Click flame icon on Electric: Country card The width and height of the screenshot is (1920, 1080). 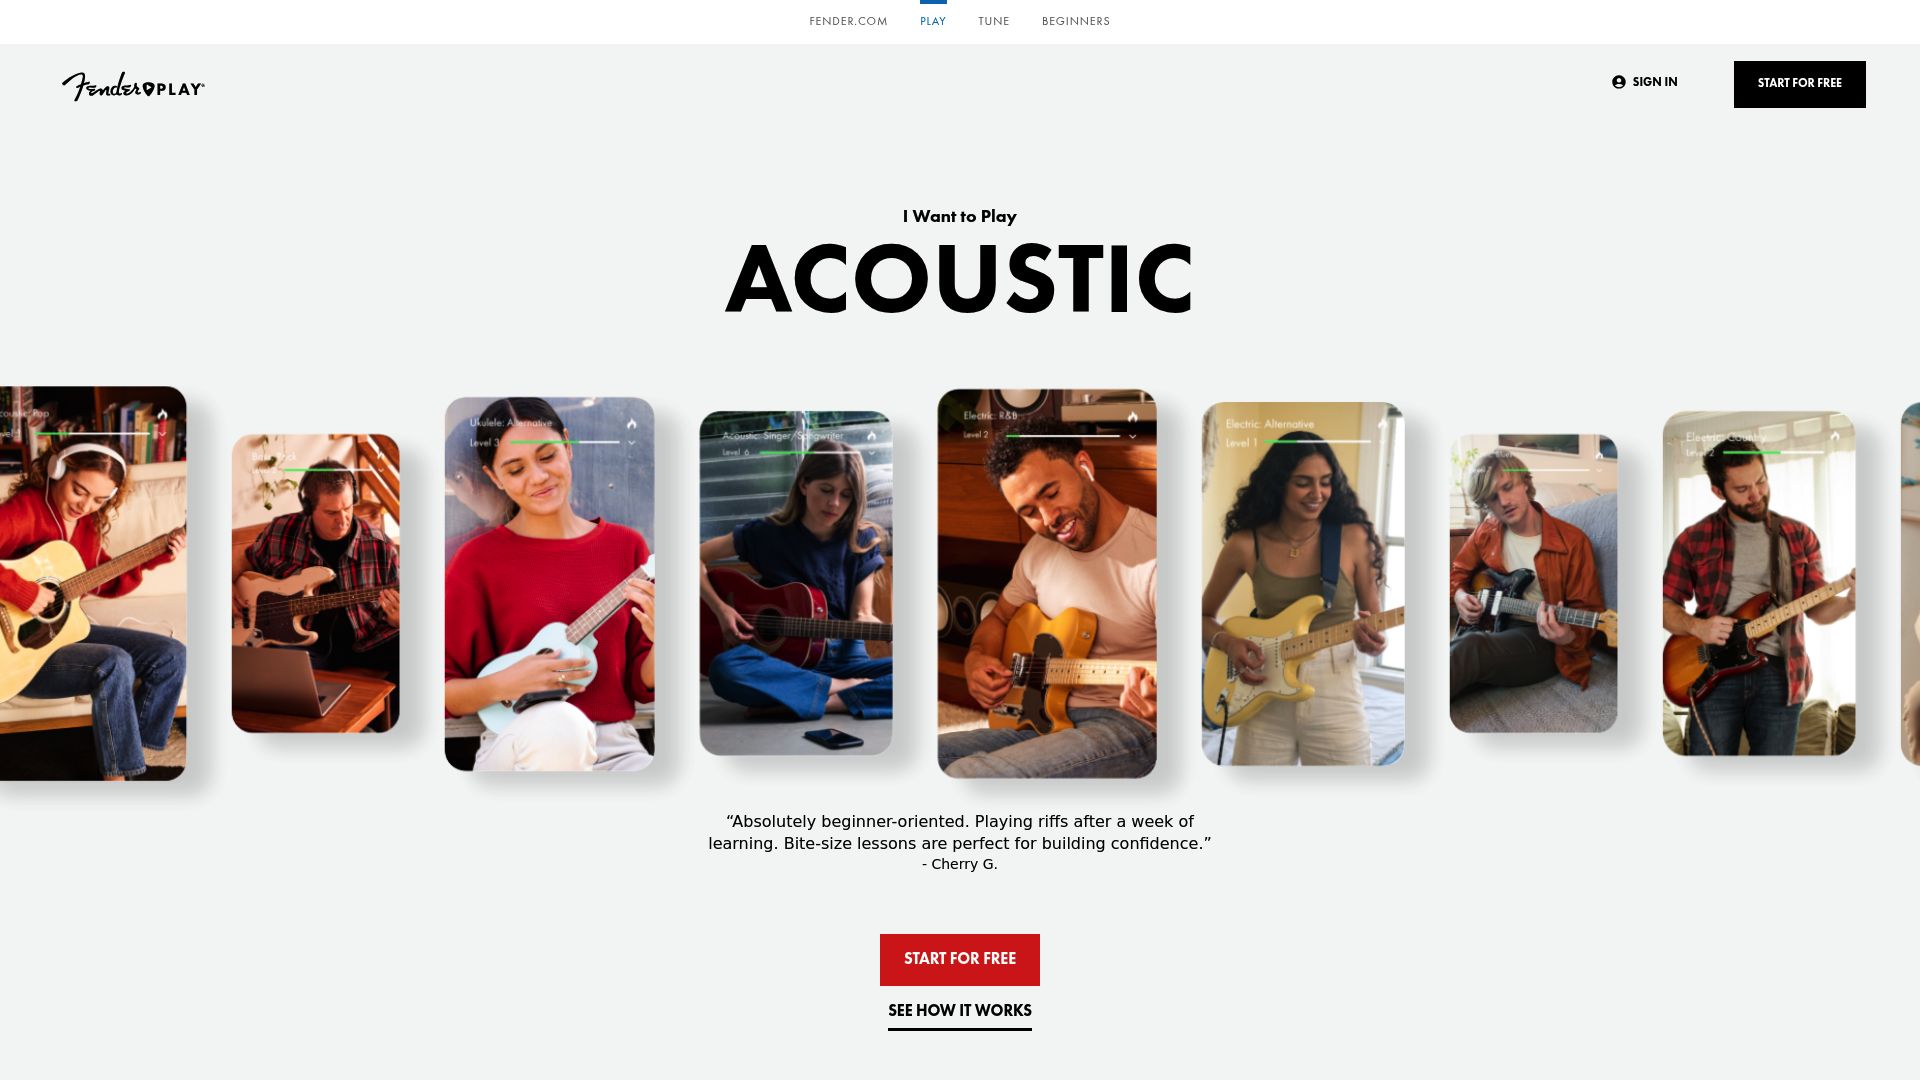[1835, 436]
